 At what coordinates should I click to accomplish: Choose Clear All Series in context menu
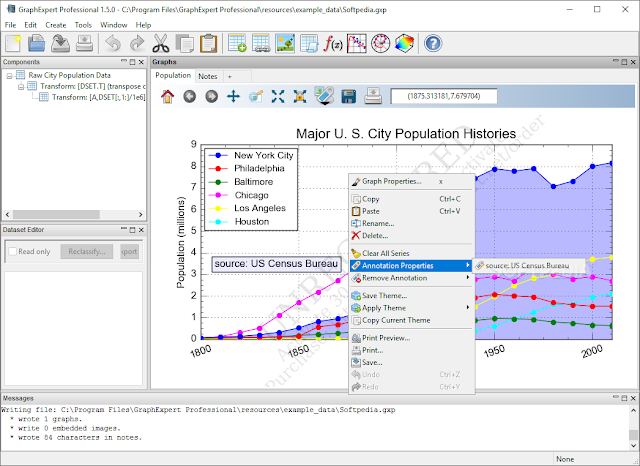click(x=411, y=253)
